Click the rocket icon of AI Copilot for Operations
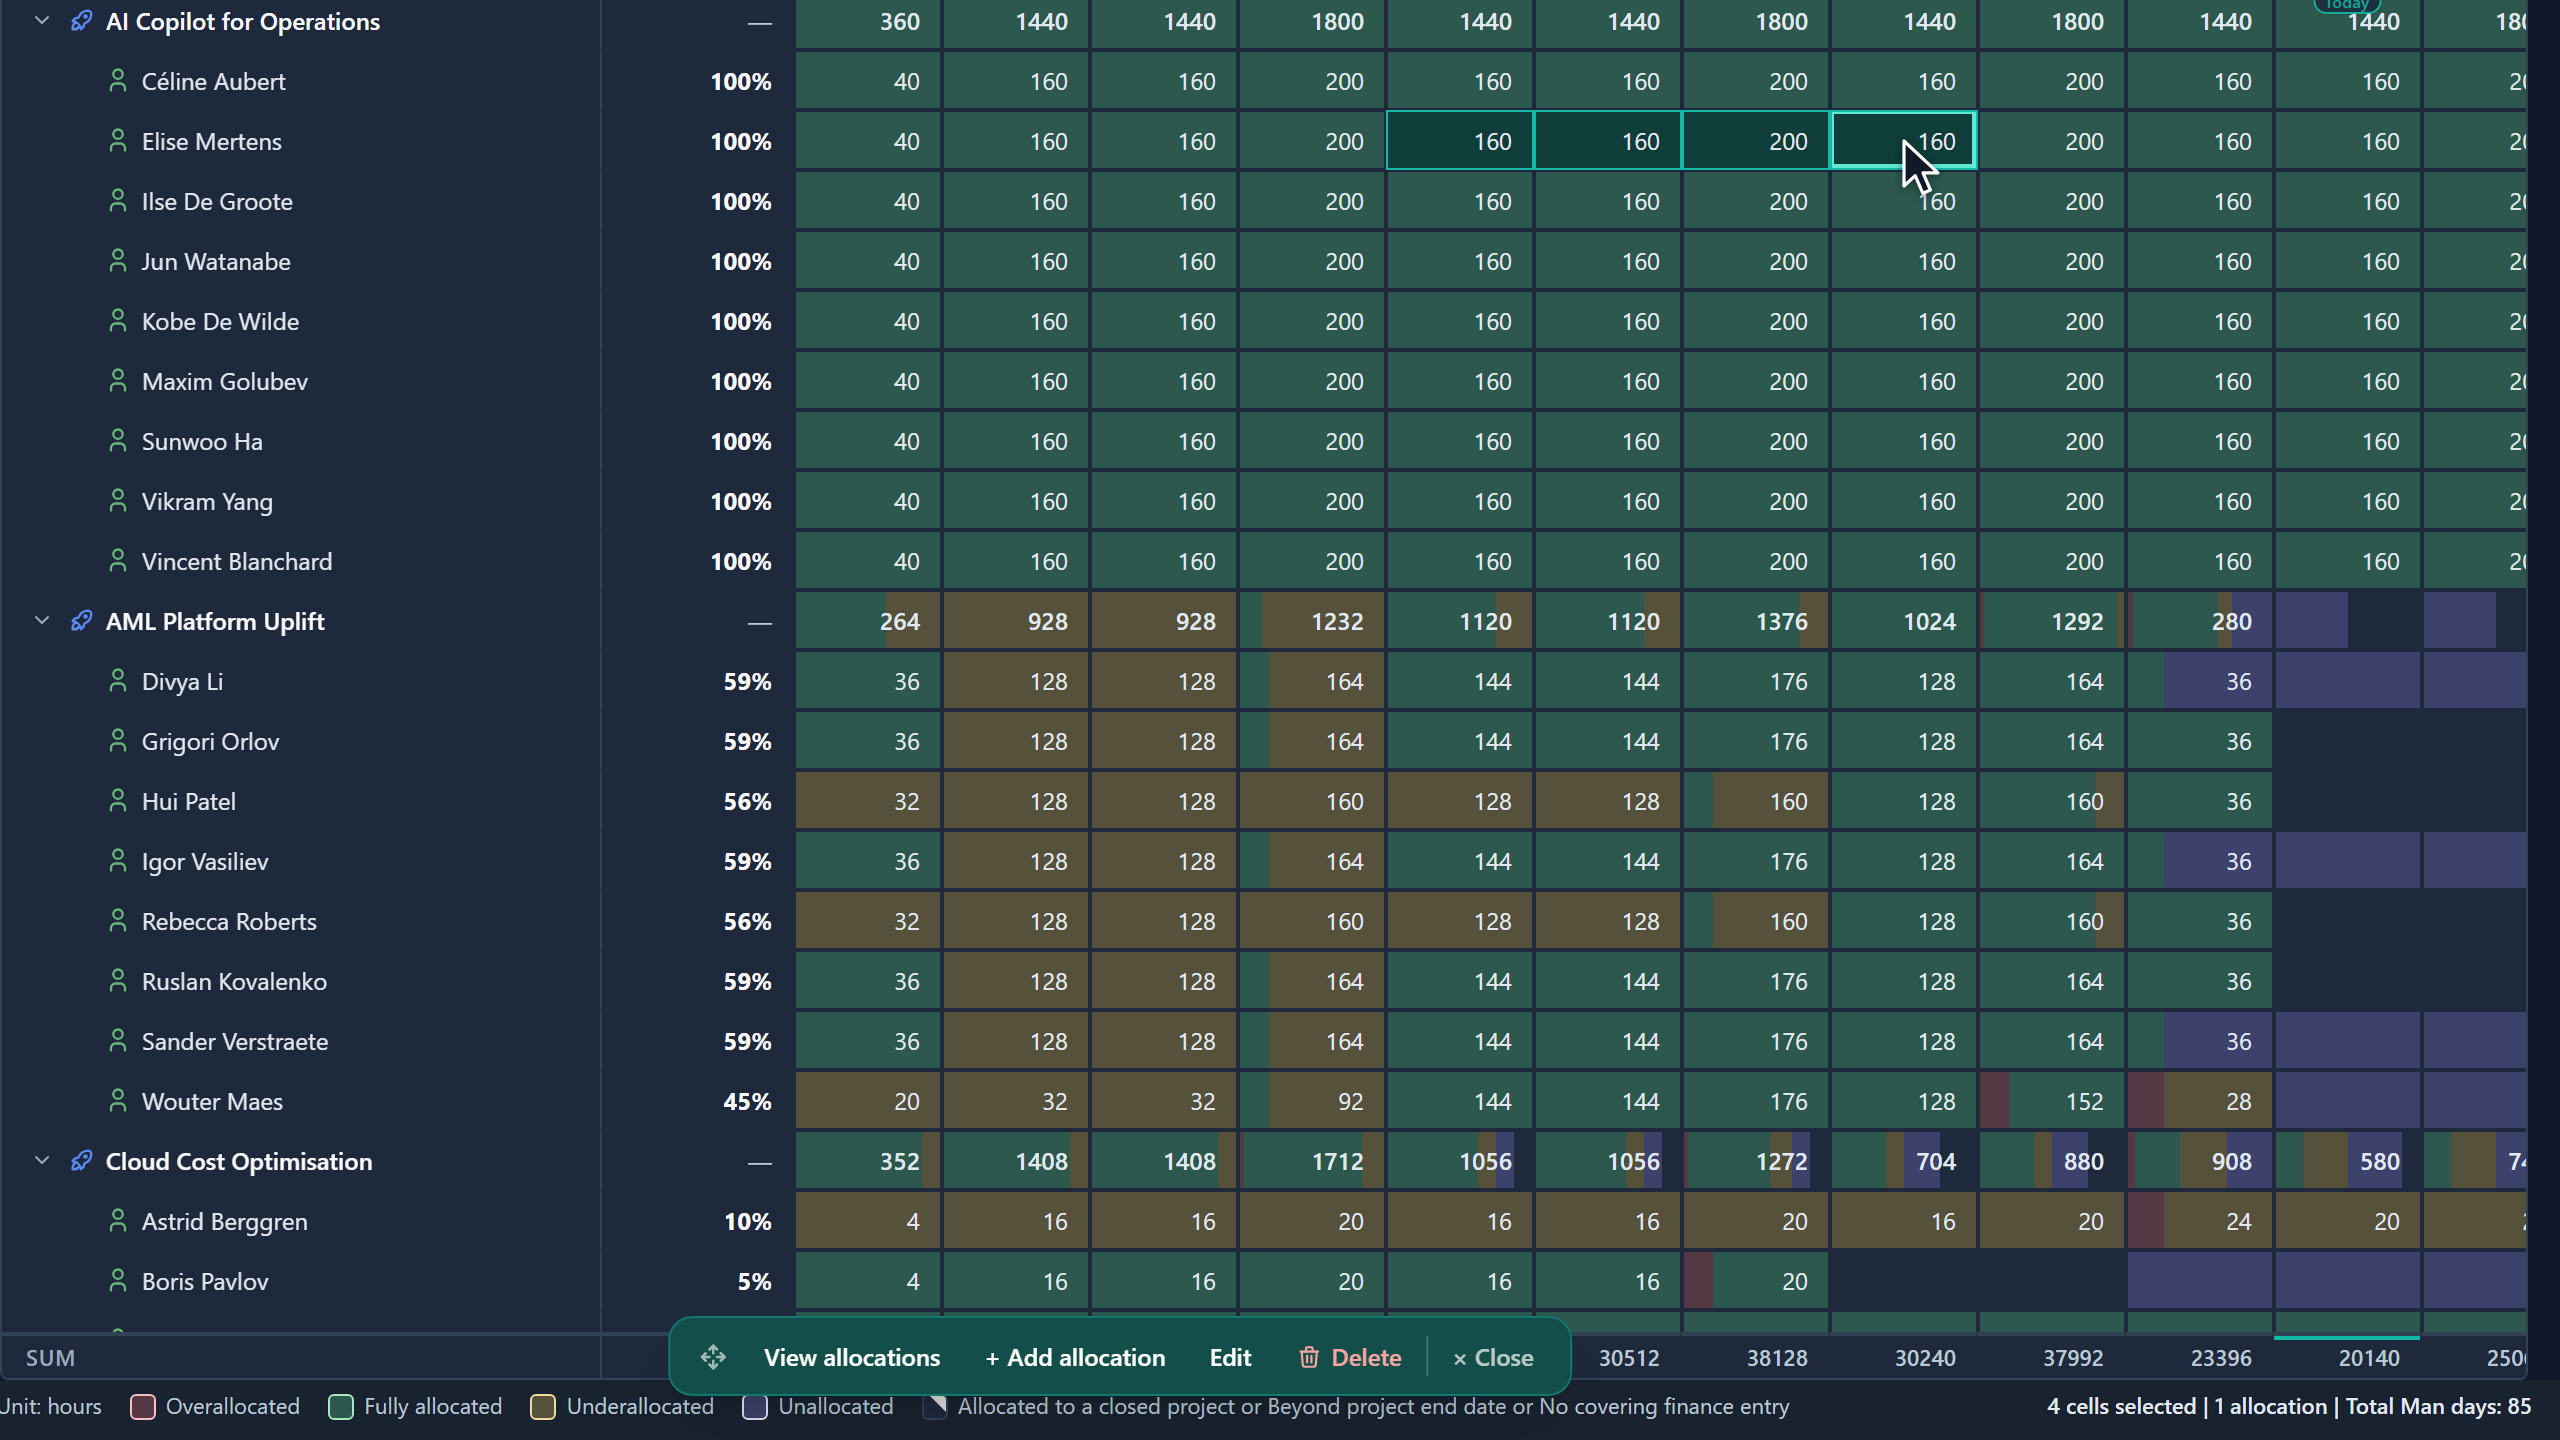 82,21
